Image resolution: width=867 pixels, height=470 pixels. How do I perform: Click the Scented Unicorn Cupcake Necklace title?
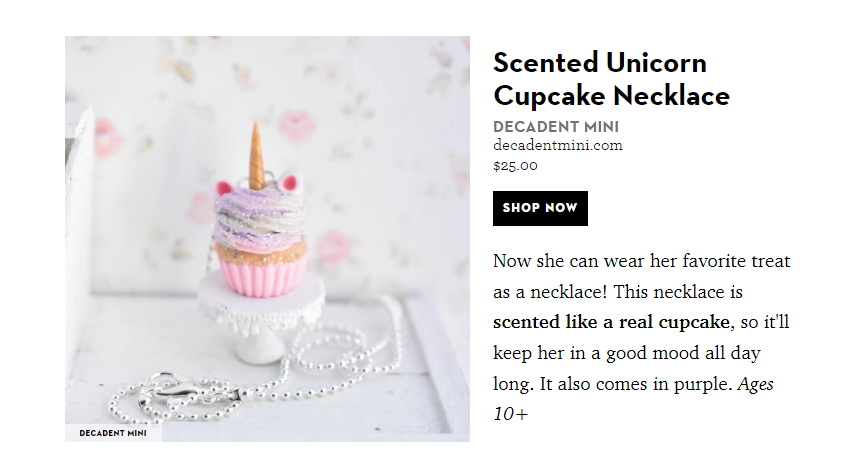(x=611, y=80)
